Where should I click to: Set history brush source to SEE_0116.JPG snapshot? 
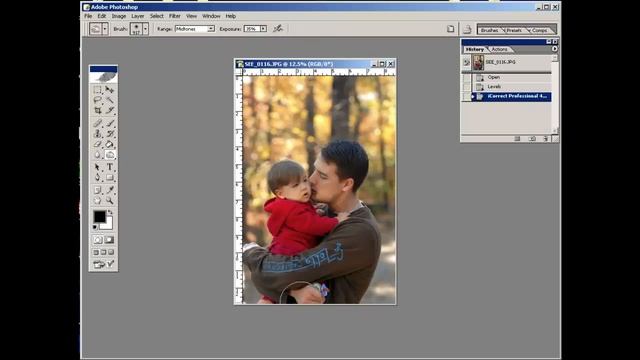[x=466, y=62]
